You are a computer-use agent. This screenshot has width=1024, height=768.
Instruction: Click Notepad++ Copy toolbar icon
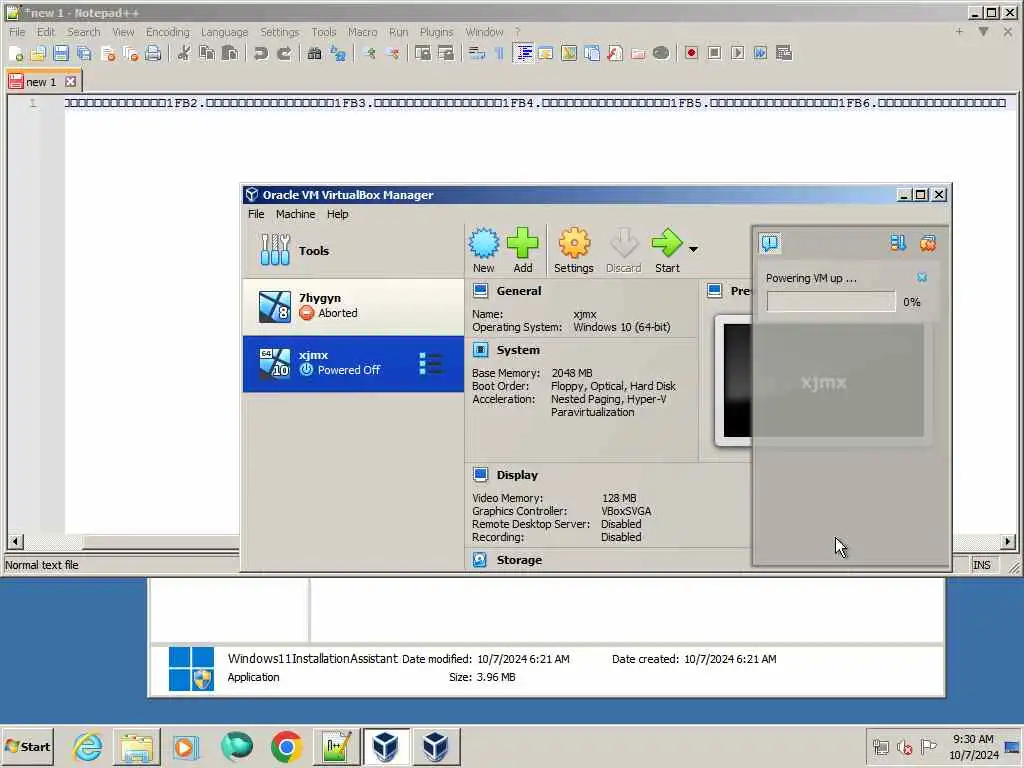[207, 54]
